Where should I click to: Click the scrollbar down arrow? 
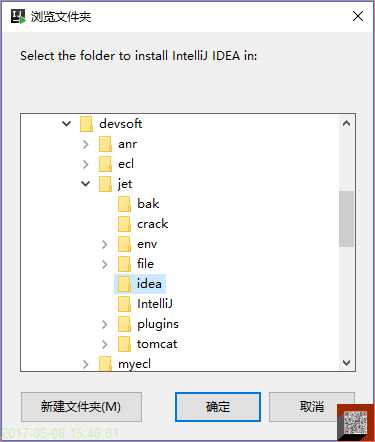(x=347, y=363)
